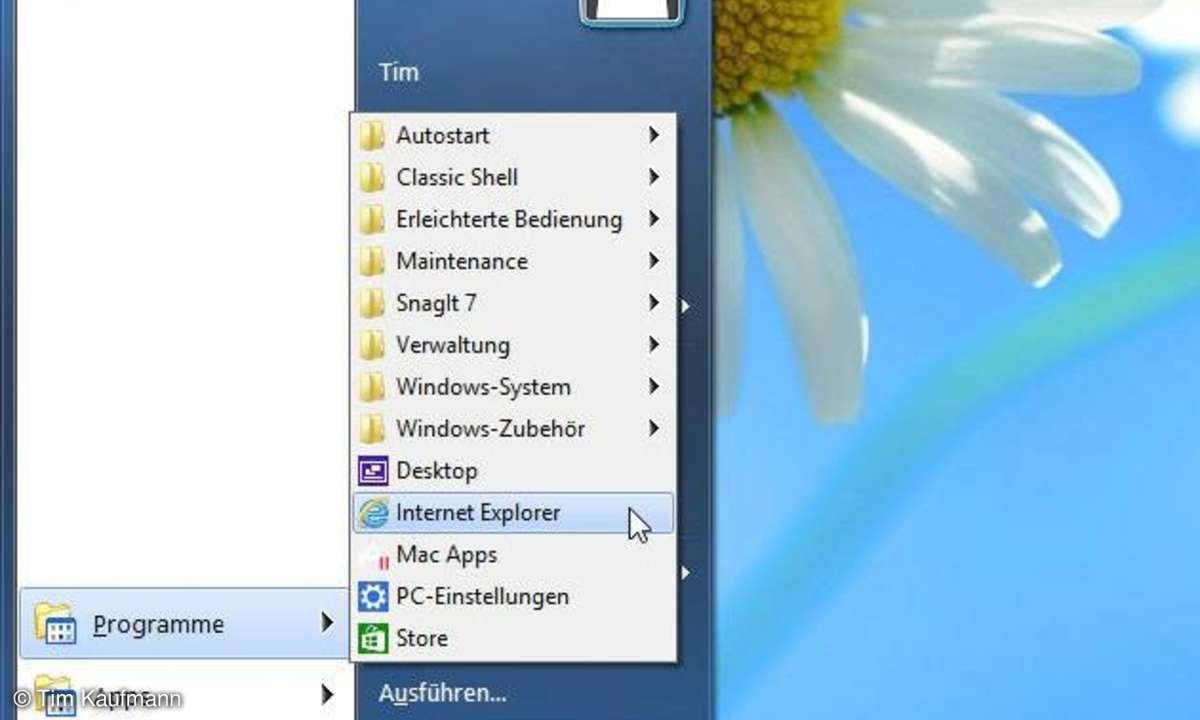This screenshot has height=720, width=1200.
Task: Click Ausführen... in the start menu
Action: [443, 693]
